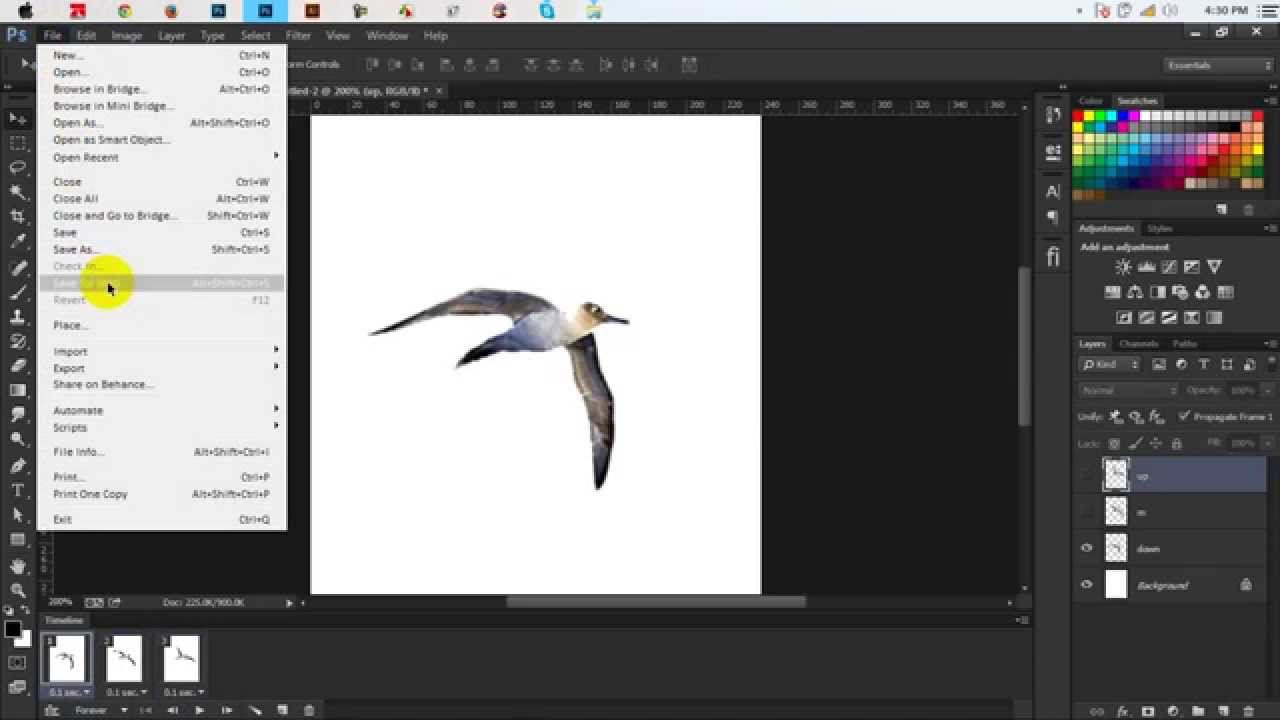Select the Crop tool

coord(18,217)
